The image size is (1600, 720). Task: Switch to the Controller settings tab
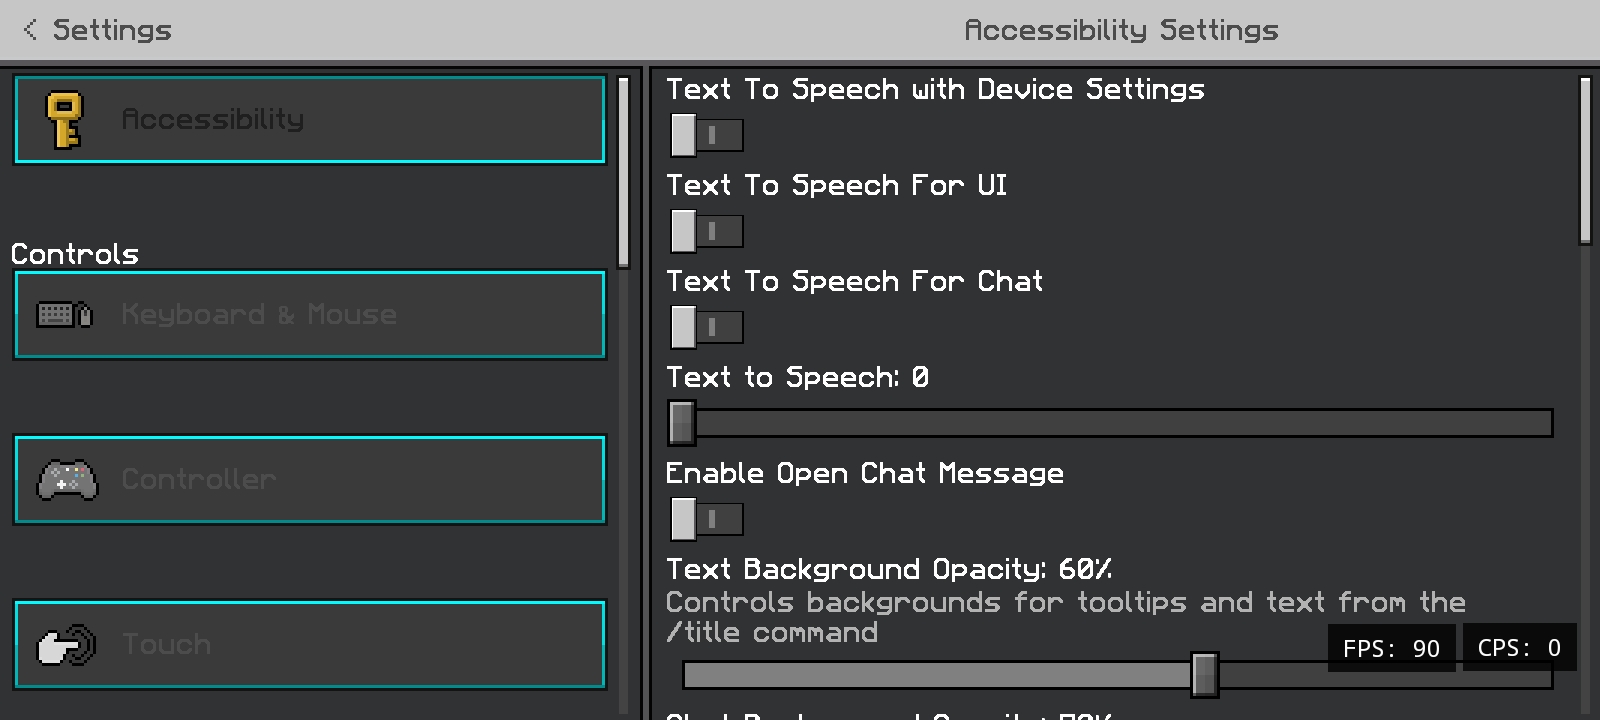point(310,480)
